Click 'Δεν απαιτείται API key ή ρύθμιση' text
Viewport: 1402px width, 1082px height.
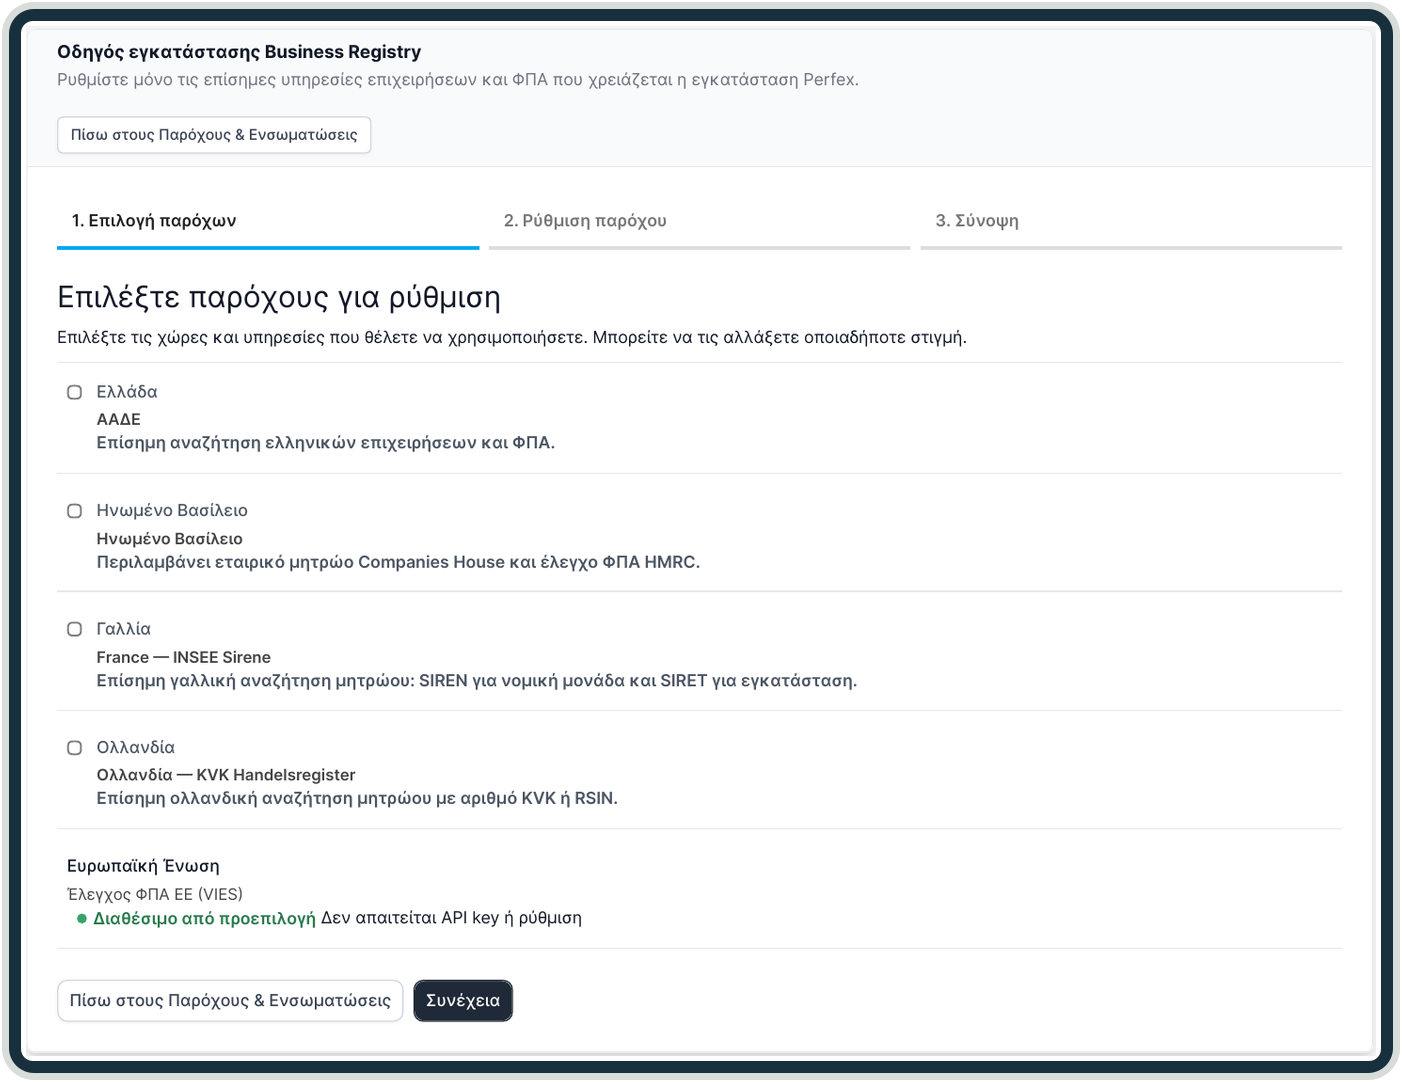click(x=451, y=918)
